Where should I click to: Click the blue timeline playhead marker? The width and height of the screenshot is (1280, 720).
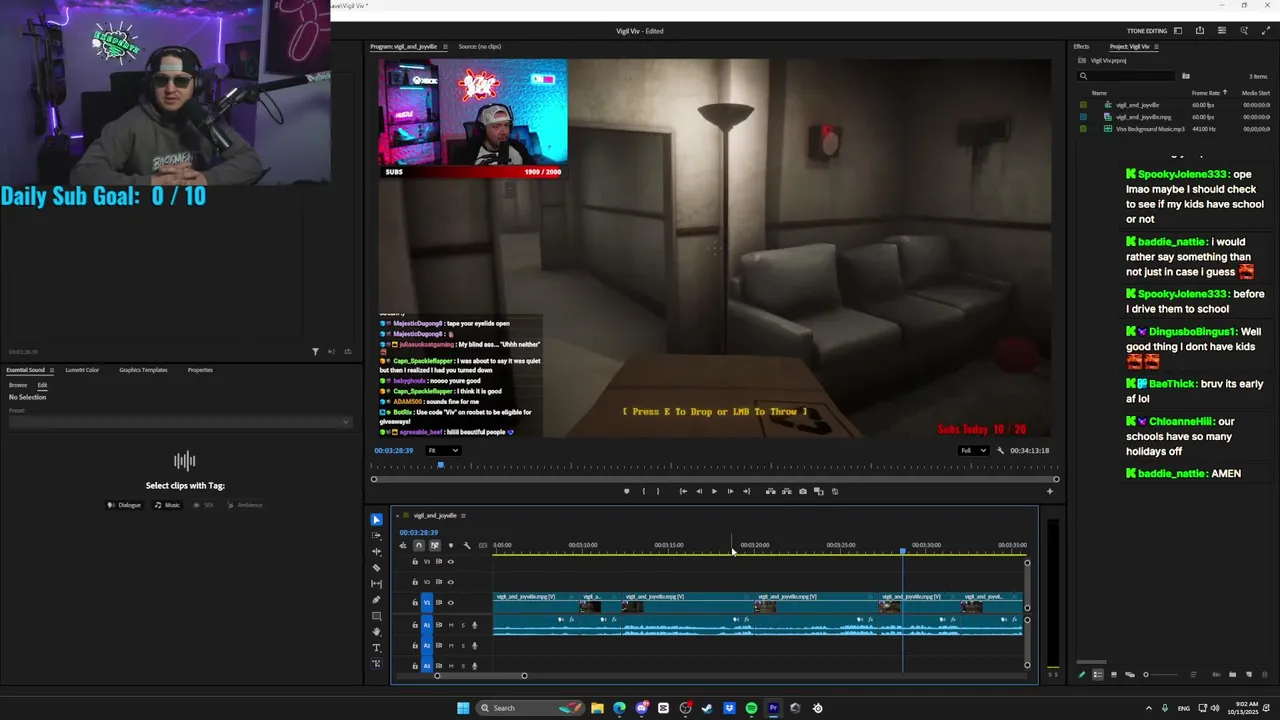click(x=903, y=551)
